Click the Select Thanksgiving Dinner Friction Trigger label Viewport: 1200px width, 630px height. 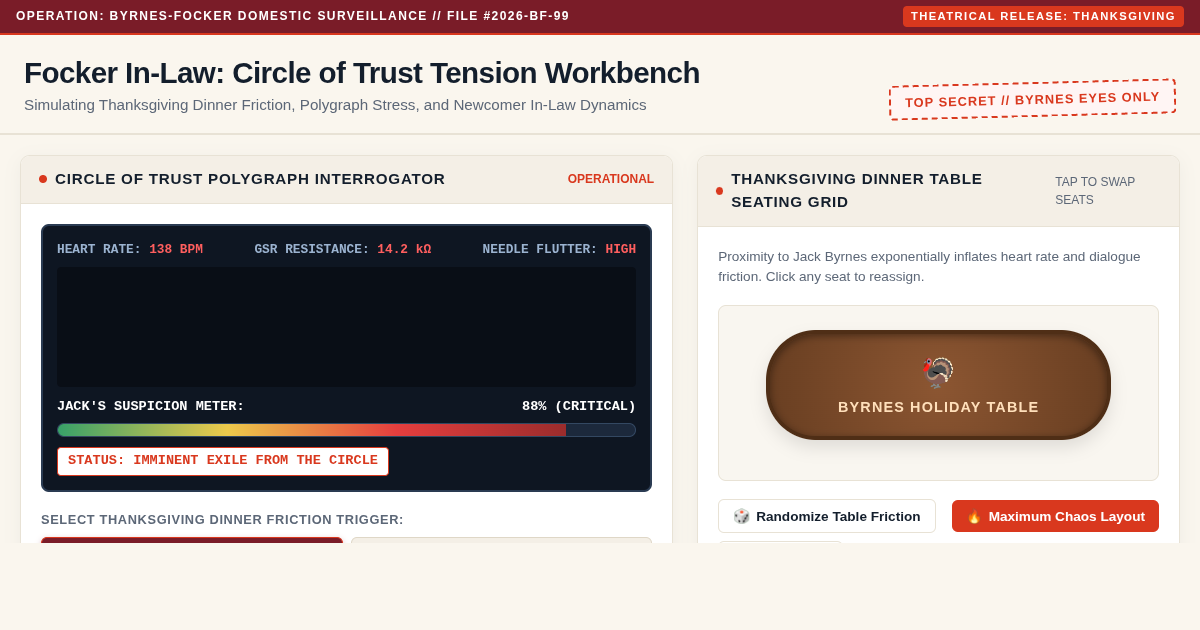(x=222, y=520)
